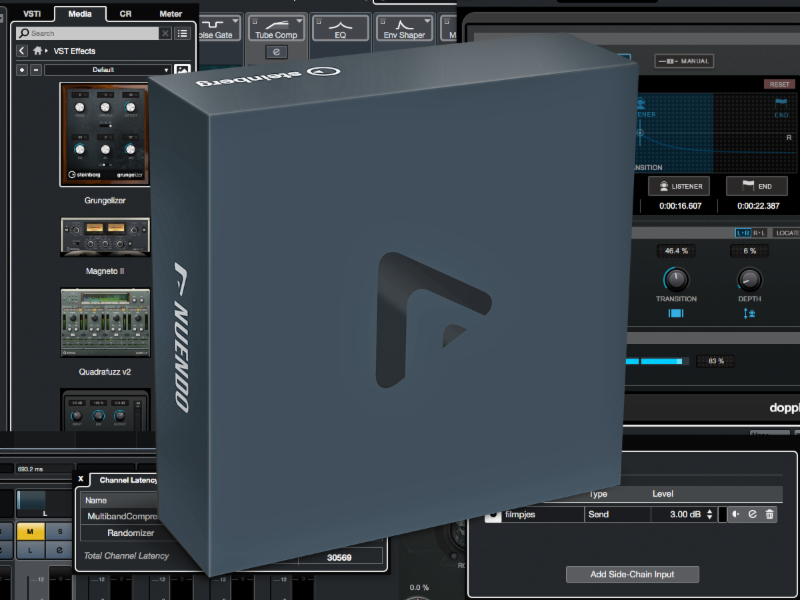Viewport: 800px width, 600px height.
Task: Select the Media tab
Action: coord(80,14)
